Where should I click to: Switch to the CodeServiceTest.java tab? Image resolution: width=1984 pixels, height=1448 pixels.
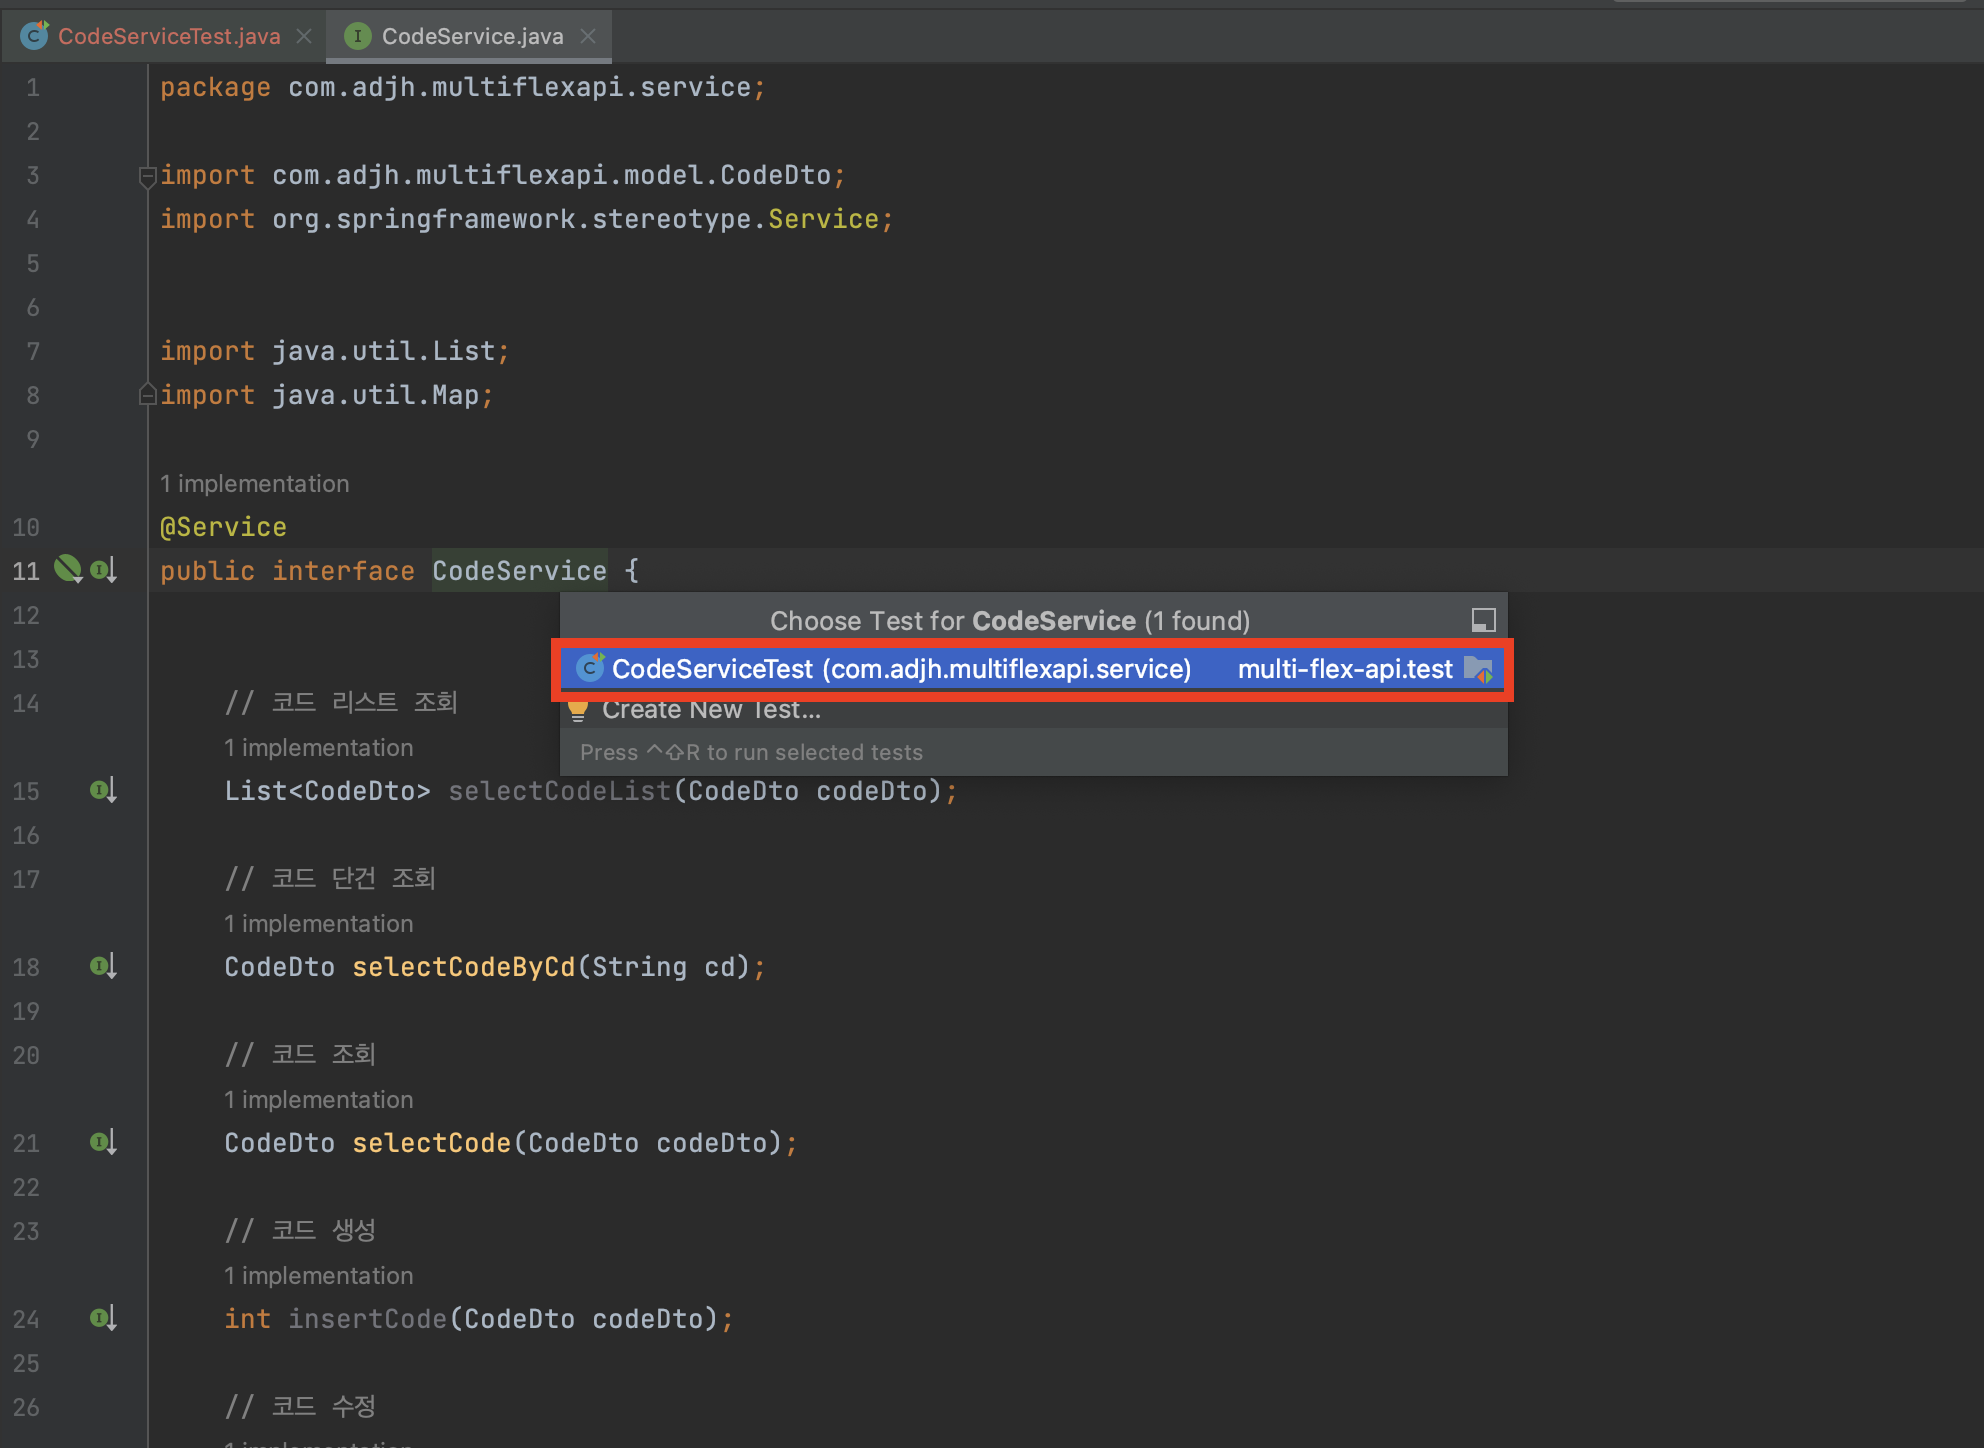click(x=168, y=36)
